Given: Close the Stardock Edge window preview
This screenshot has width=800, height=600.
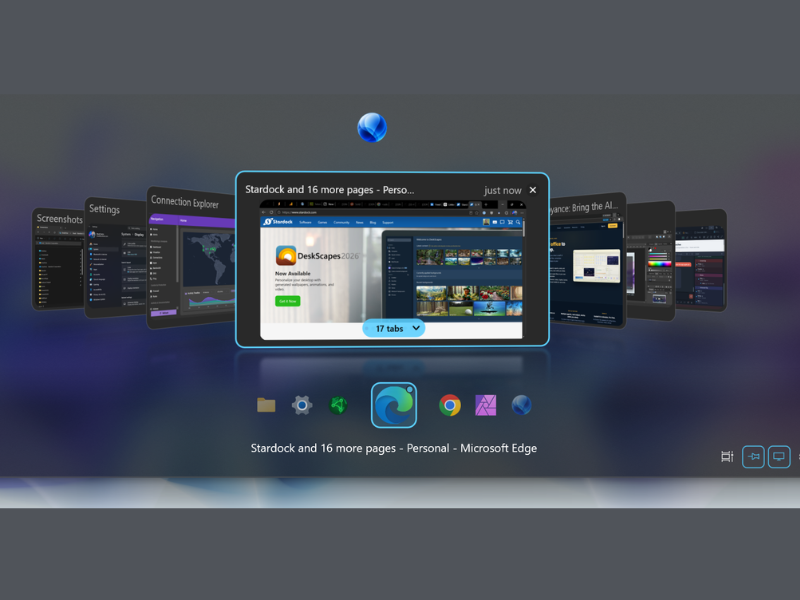Looking at the screenshot, I should click(x=533, y=190).
